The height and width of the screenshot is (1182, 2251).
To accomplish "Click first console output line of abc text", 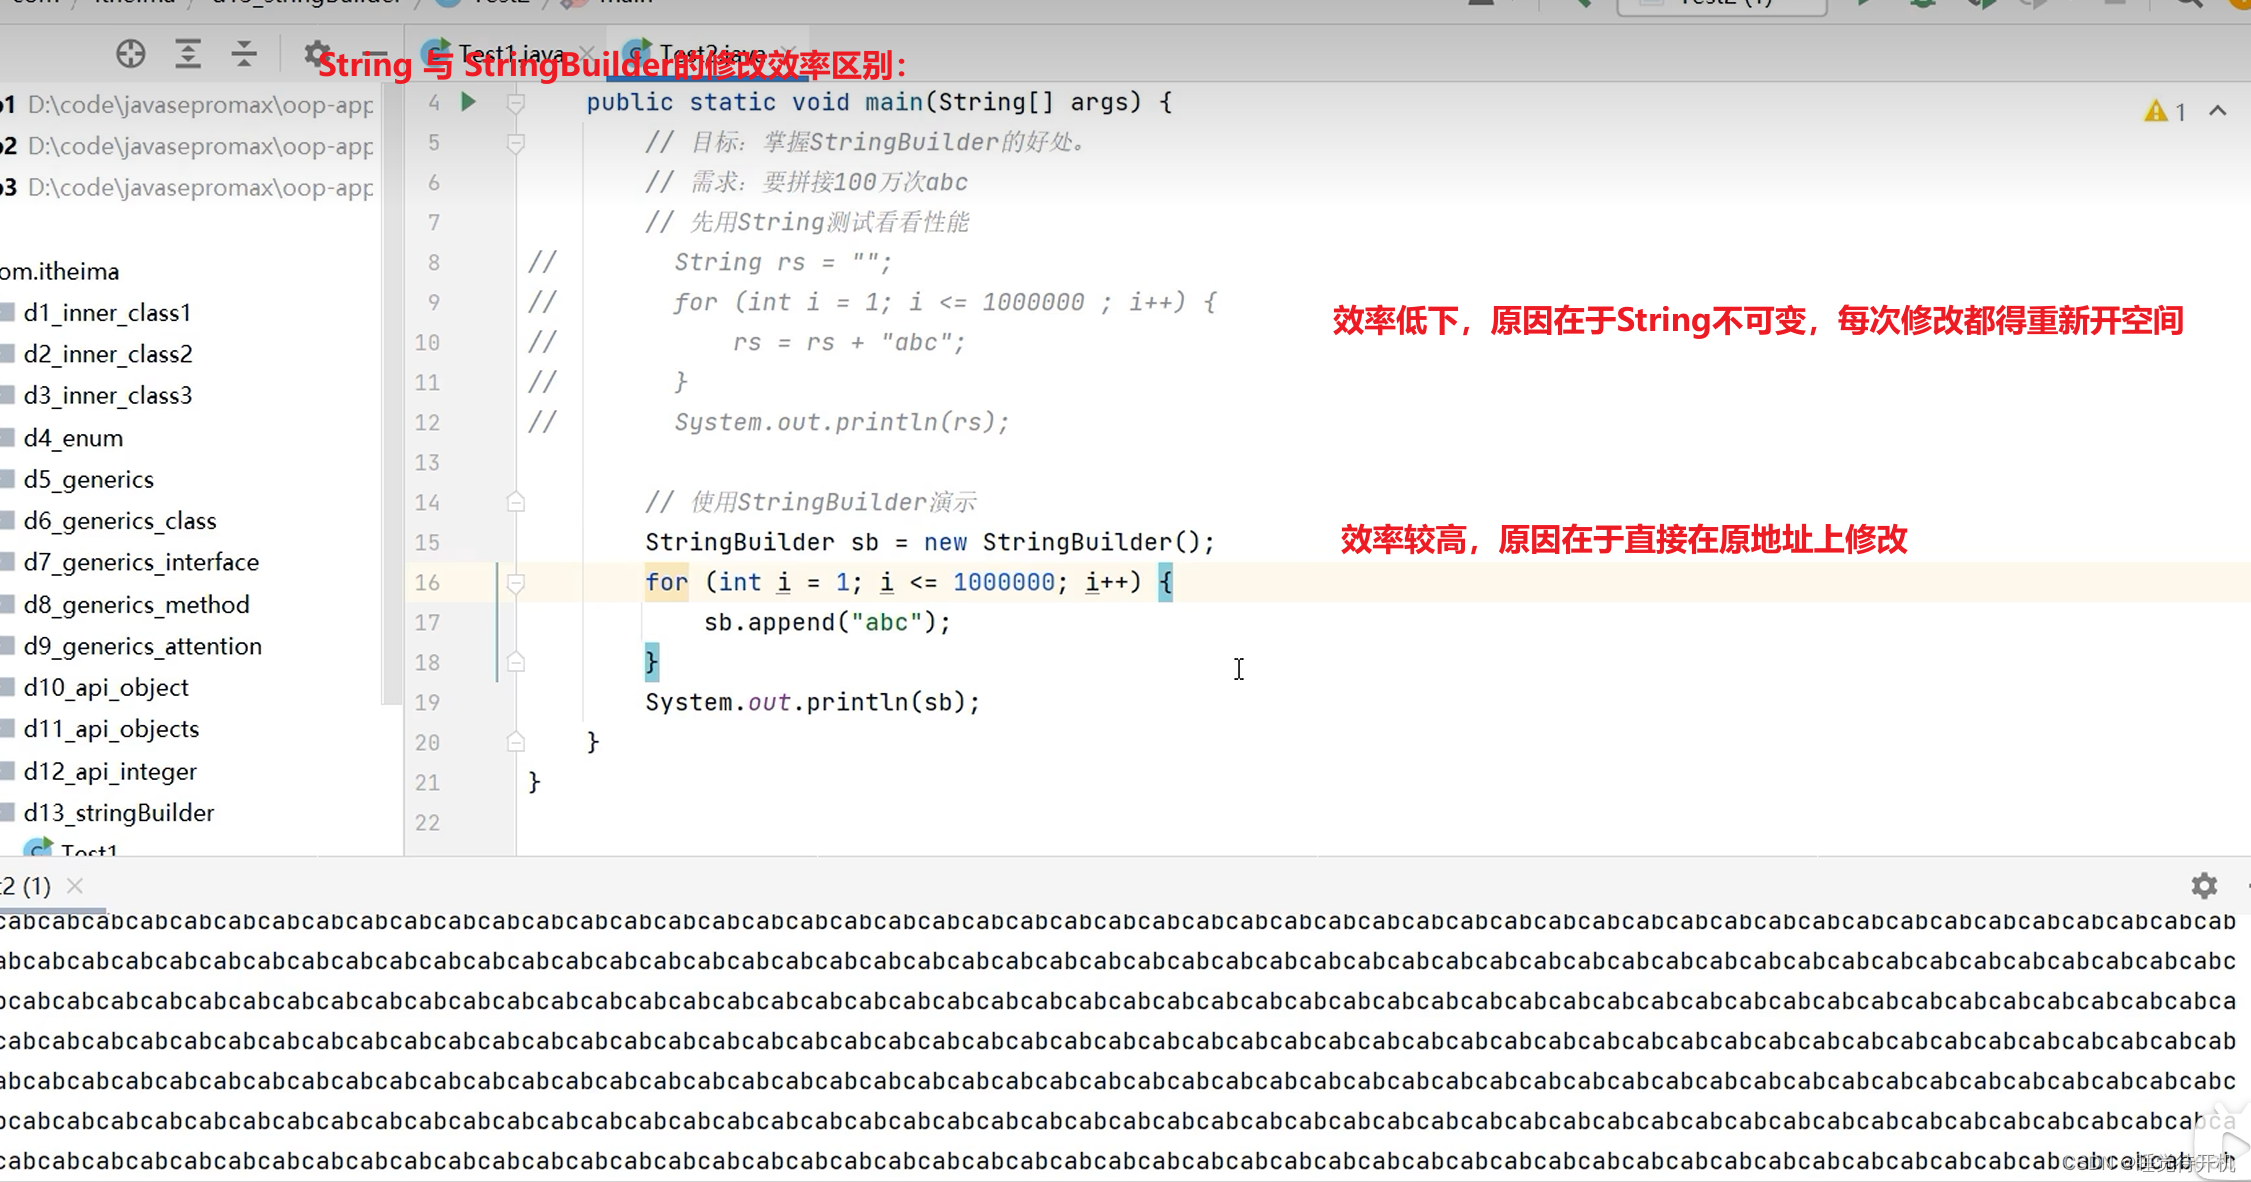I will 1118,921.
